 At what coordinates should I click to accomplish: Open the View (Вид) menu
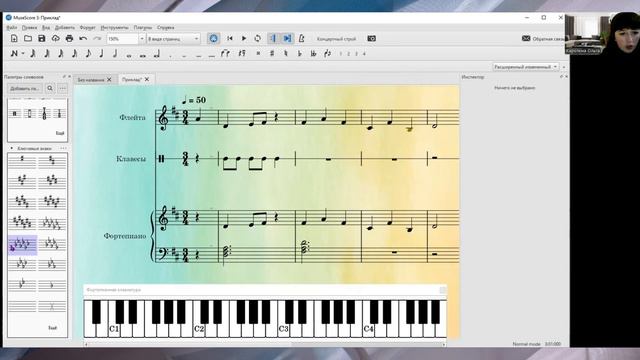tap(46, 28)
